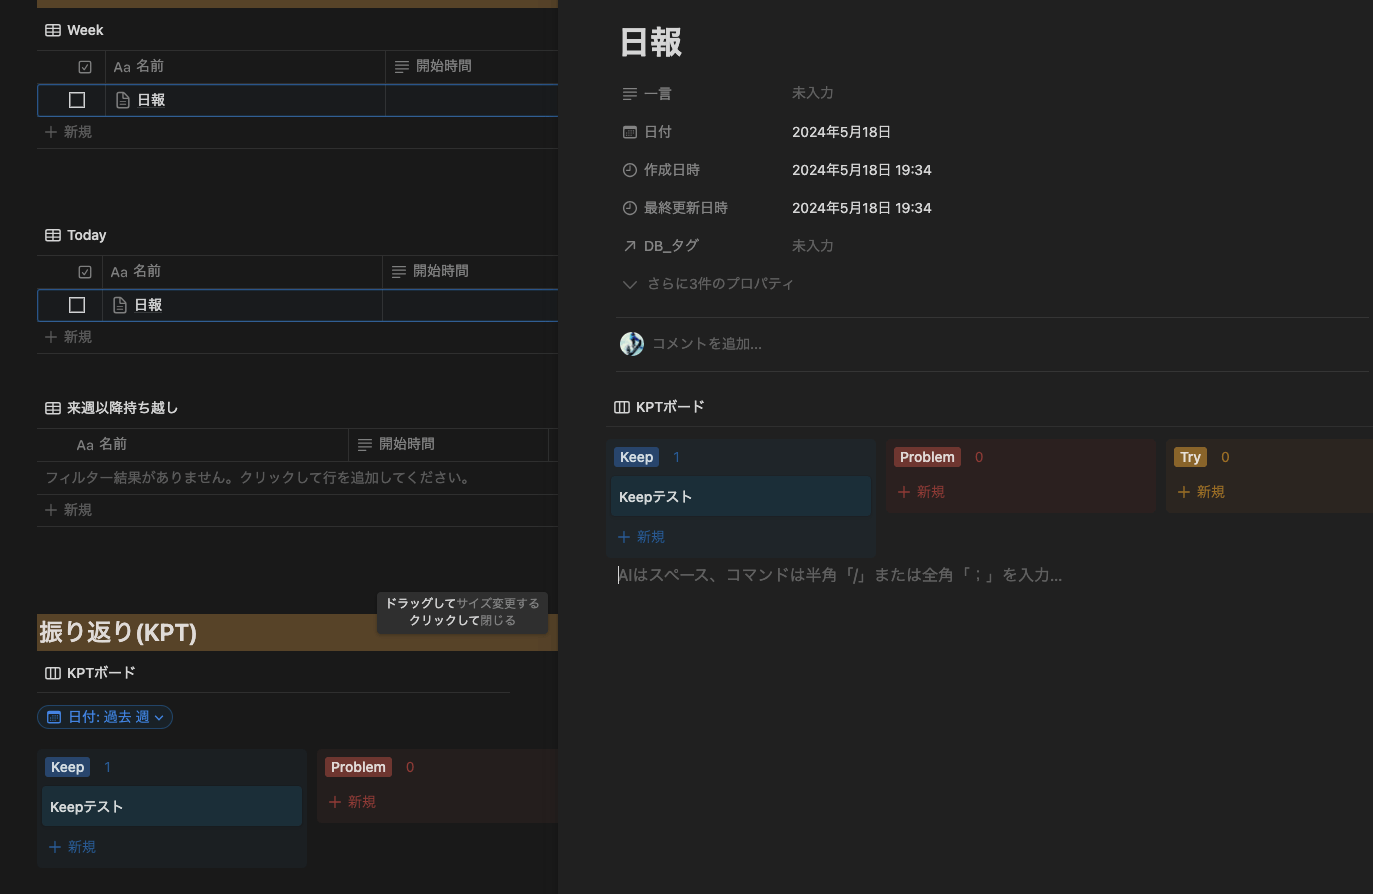Select the 振り返り(KPT) heading section

(x=117, y=632)
